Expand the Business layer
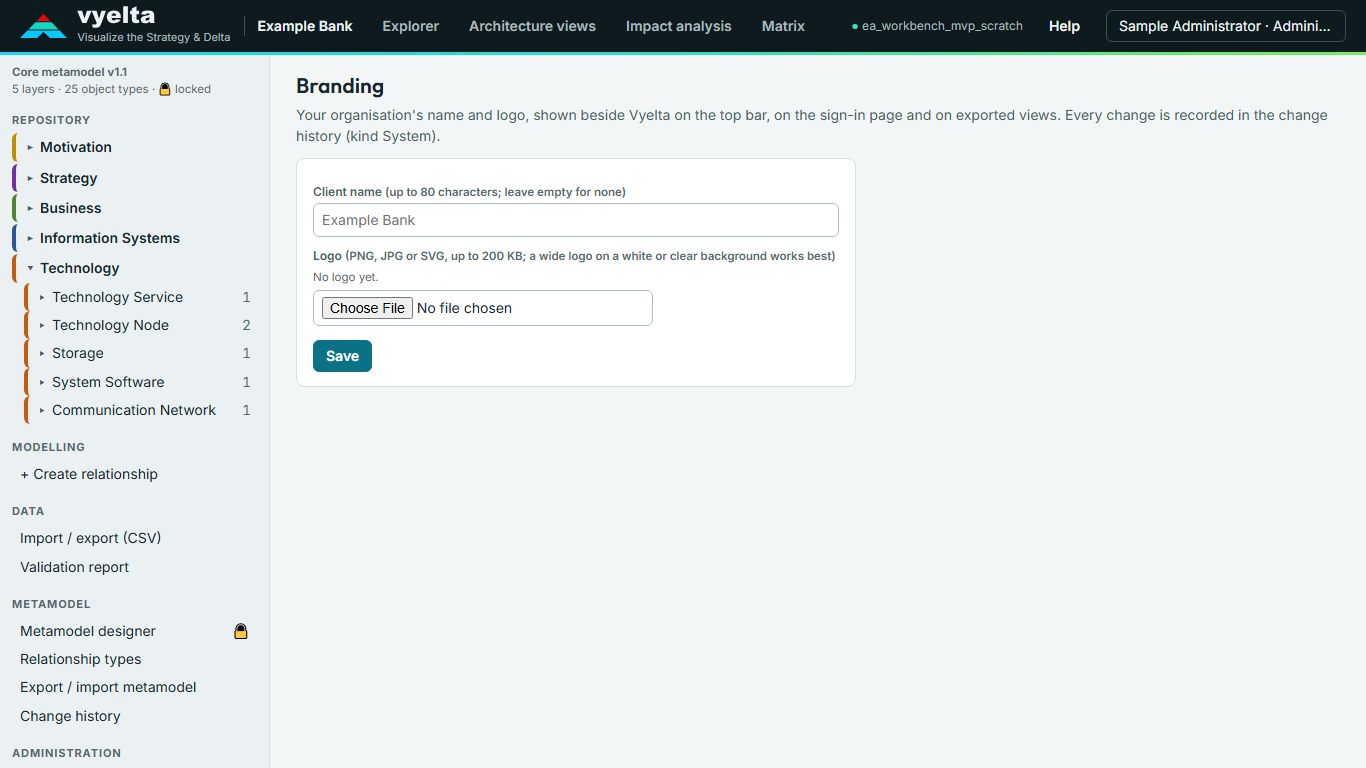 pos(30,208)
